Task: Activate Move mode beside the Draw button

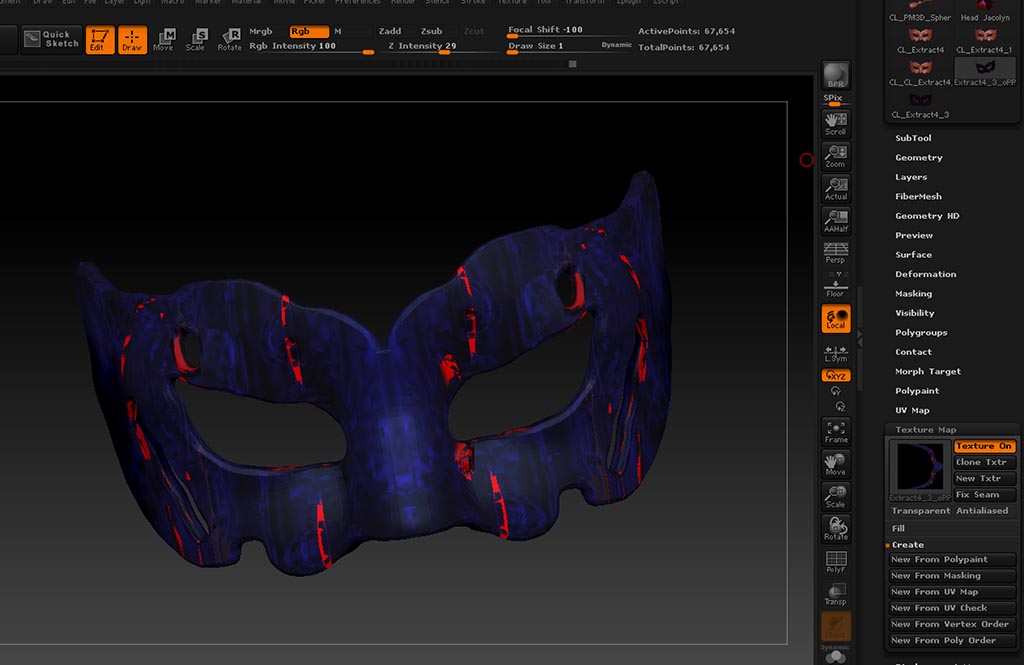Action: point(164,39)
